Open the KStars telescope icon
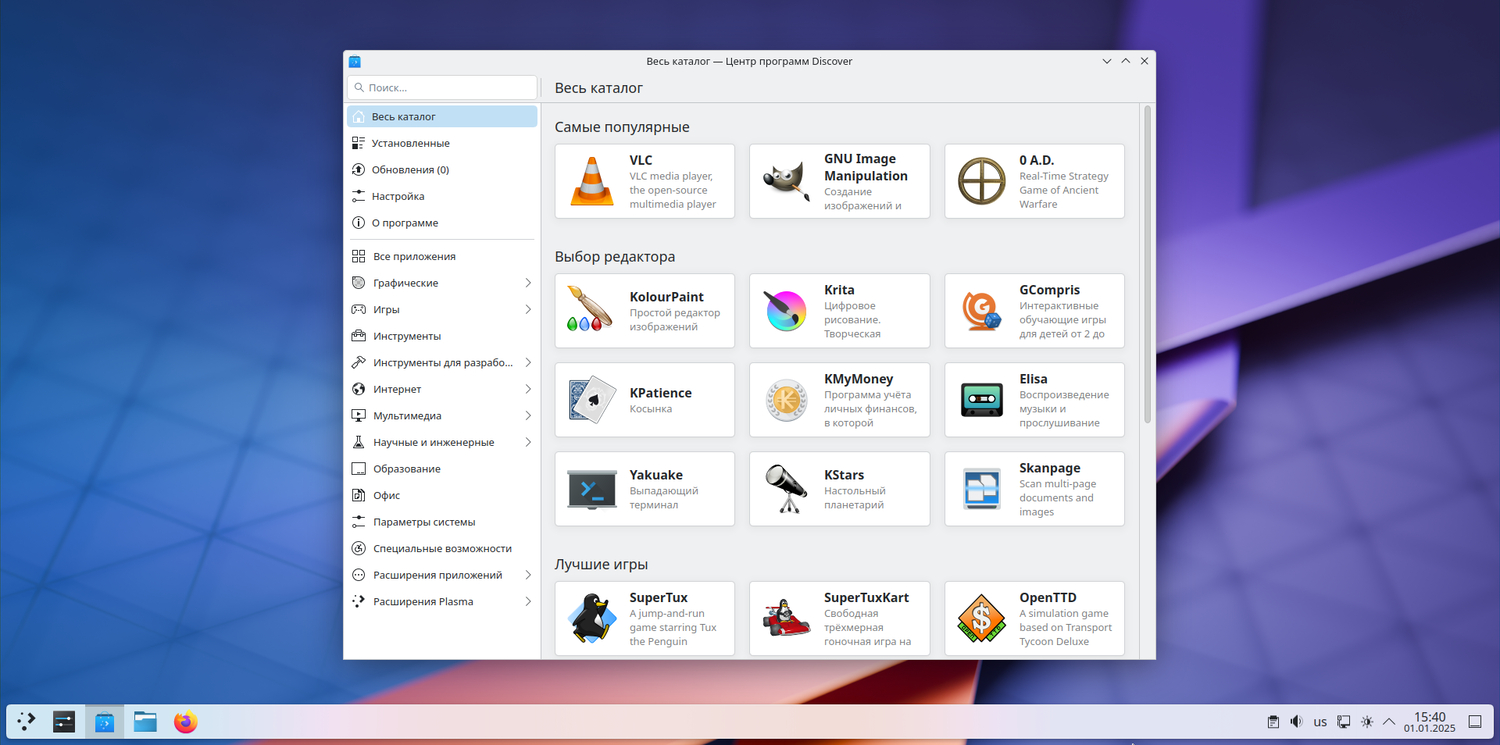The width and height of the screenshot is (1500, 745). (x=786, y=489)
